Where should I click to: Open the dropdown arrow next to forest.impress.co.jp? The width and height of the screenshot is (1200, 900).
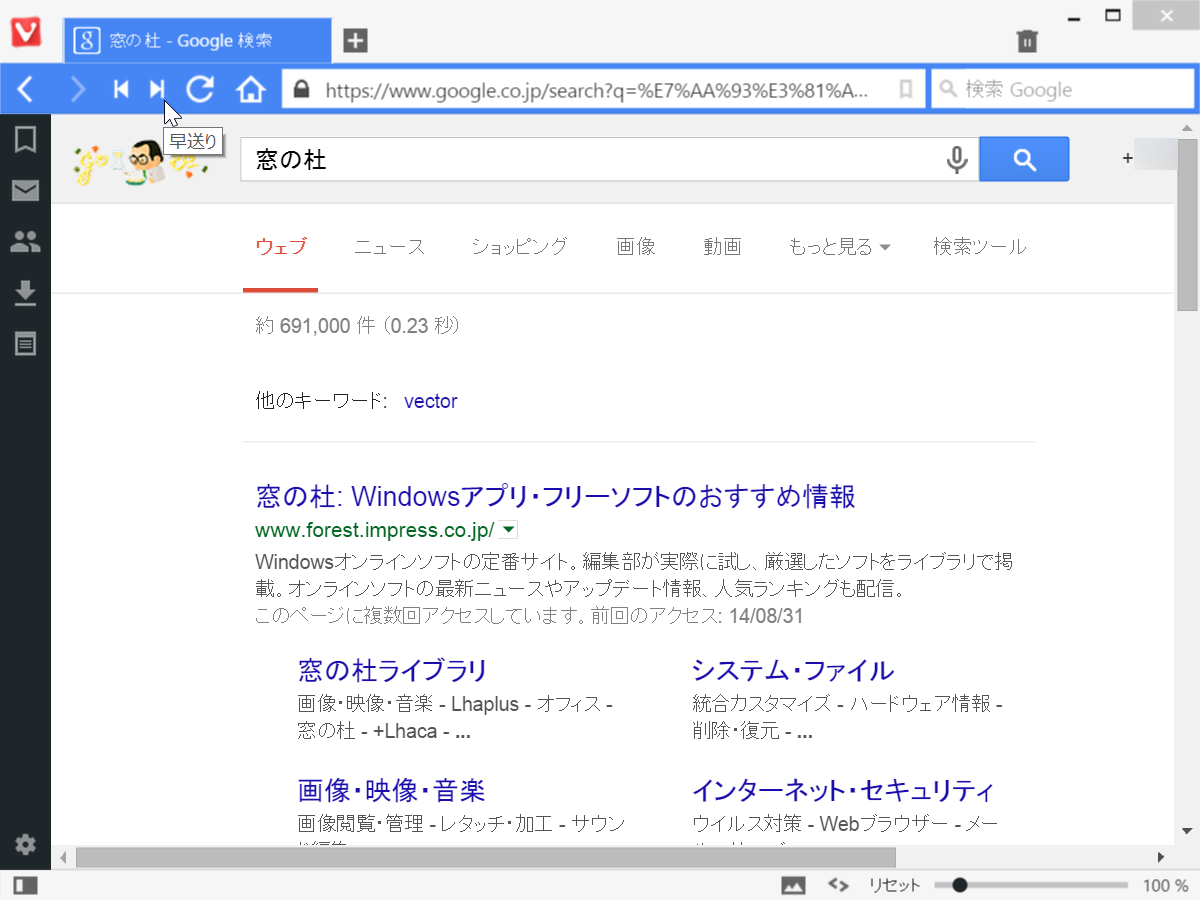pos(509,530)
